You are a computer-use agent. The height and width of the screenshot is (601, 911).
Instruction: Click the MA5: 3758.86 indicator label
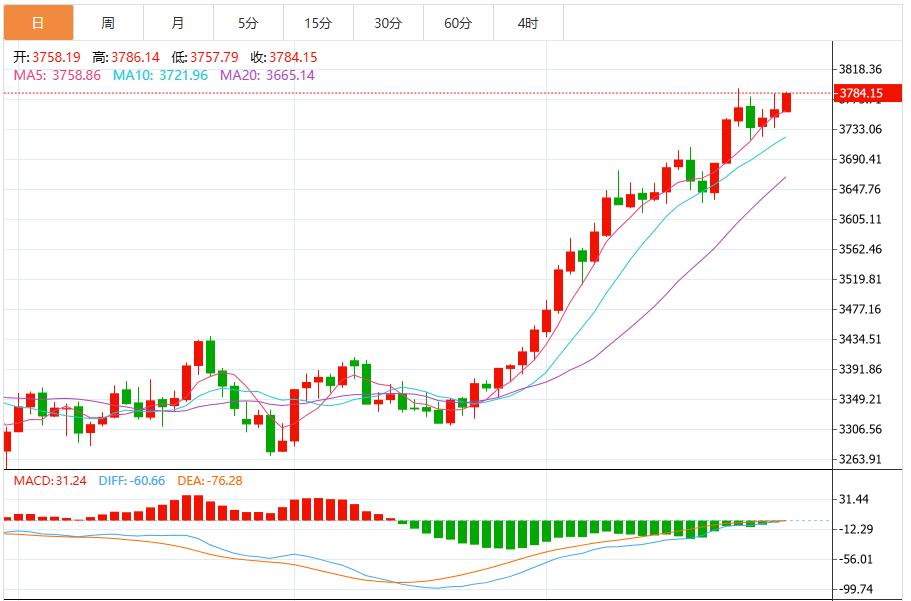pos(57,75)
